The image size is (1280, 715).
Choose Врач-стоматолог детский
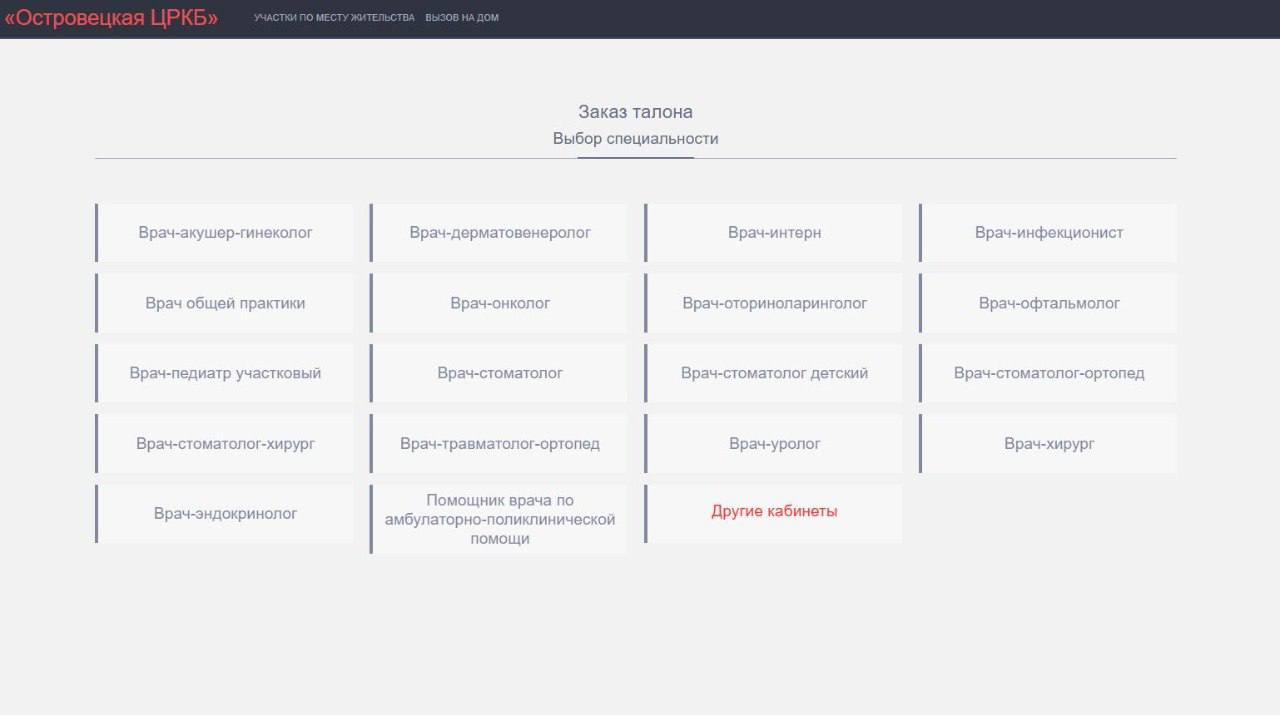pos(774,373)
